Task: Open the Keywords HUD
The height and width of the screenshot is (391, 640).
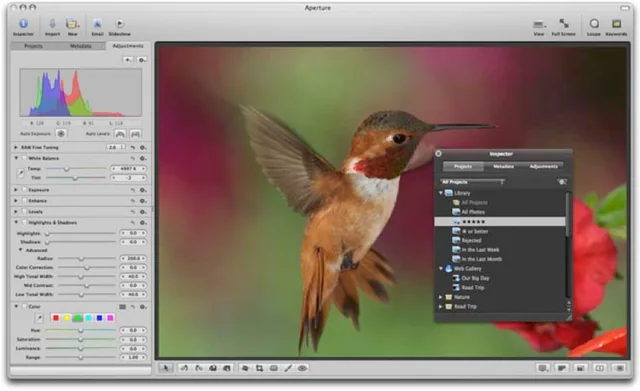Action: click(x=616, y=24)
